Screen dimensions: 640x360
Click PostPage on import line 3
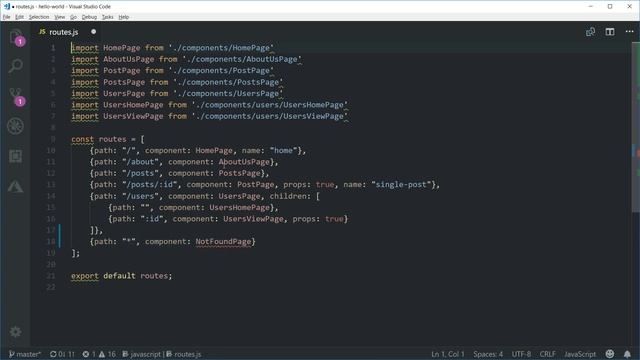tap(122, 71)
